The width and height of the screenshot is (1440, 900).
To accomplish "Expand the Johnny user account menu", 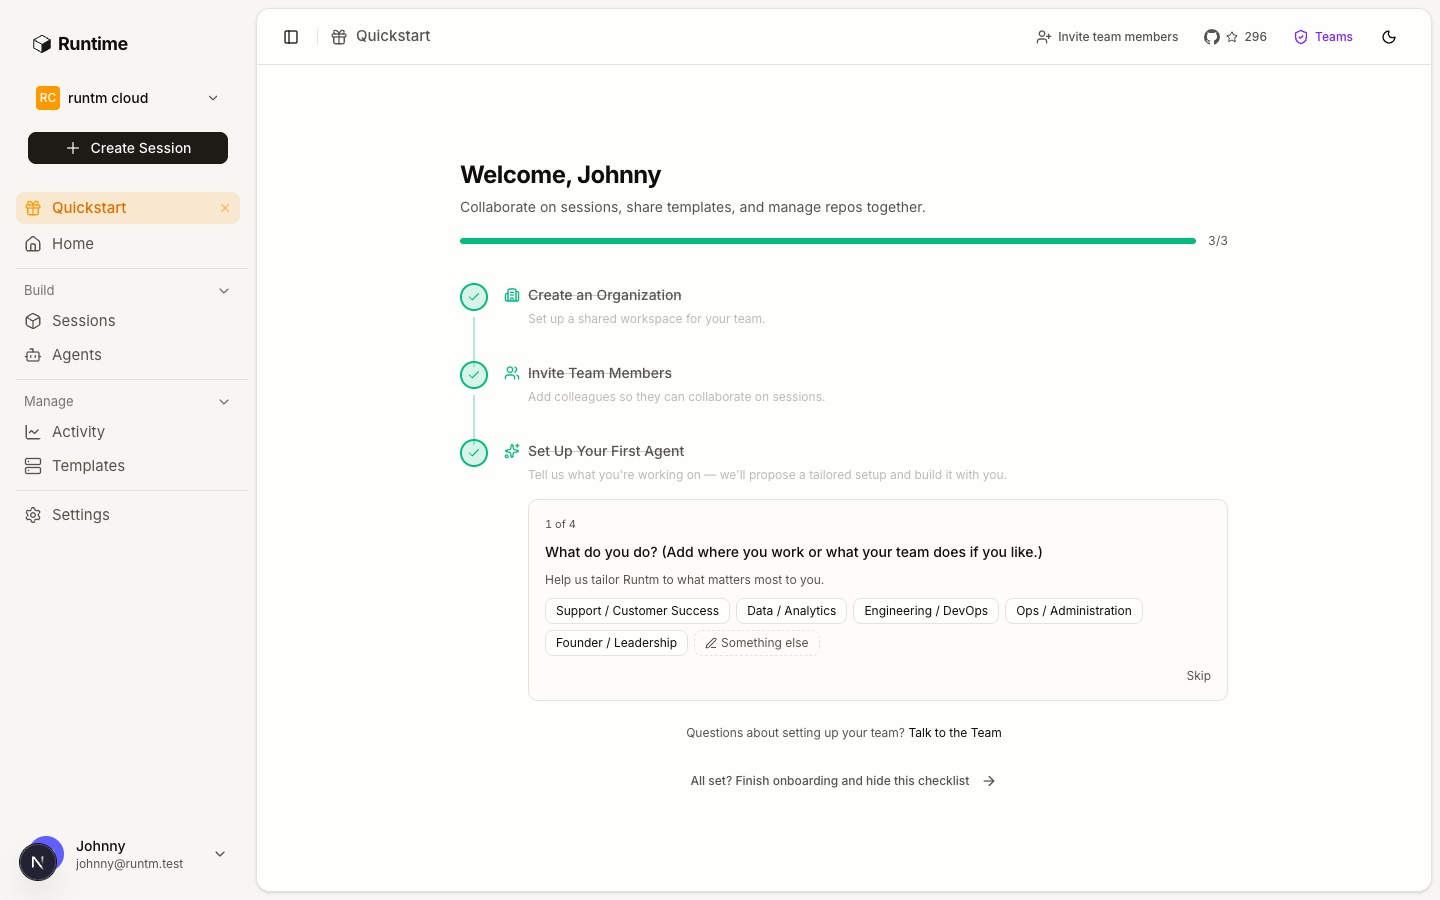I will [128, 855].
